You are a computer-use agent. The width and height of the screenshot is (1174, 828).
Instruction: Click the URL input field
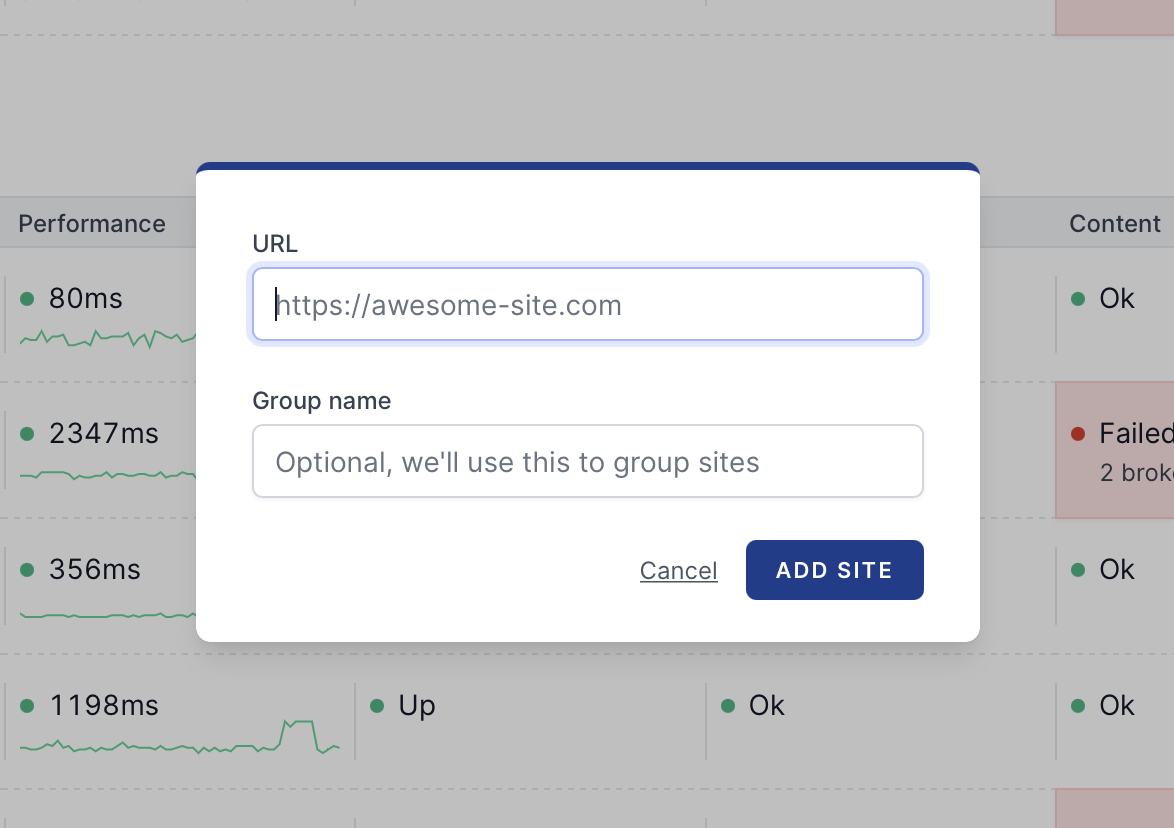pos(588,304)
